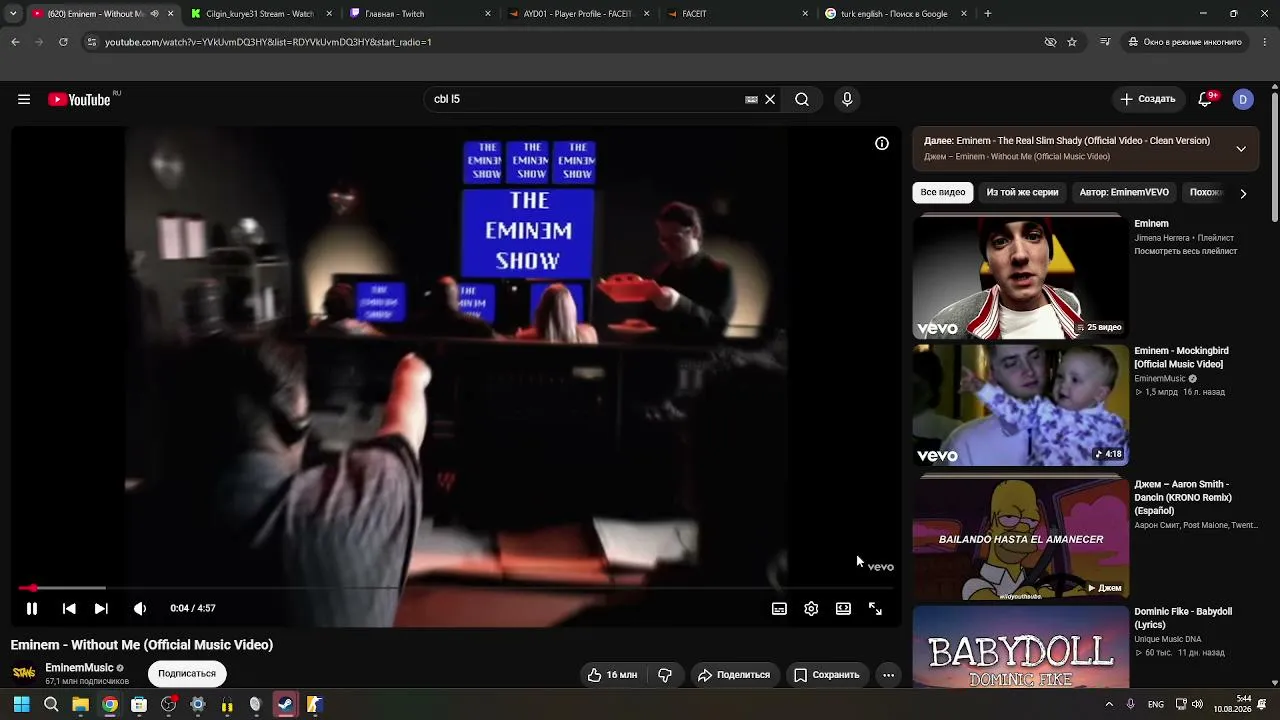Open the Dancin KRONO Remix thumbnail
This screenshot has height=720, width=1280.
point(1020,538)
